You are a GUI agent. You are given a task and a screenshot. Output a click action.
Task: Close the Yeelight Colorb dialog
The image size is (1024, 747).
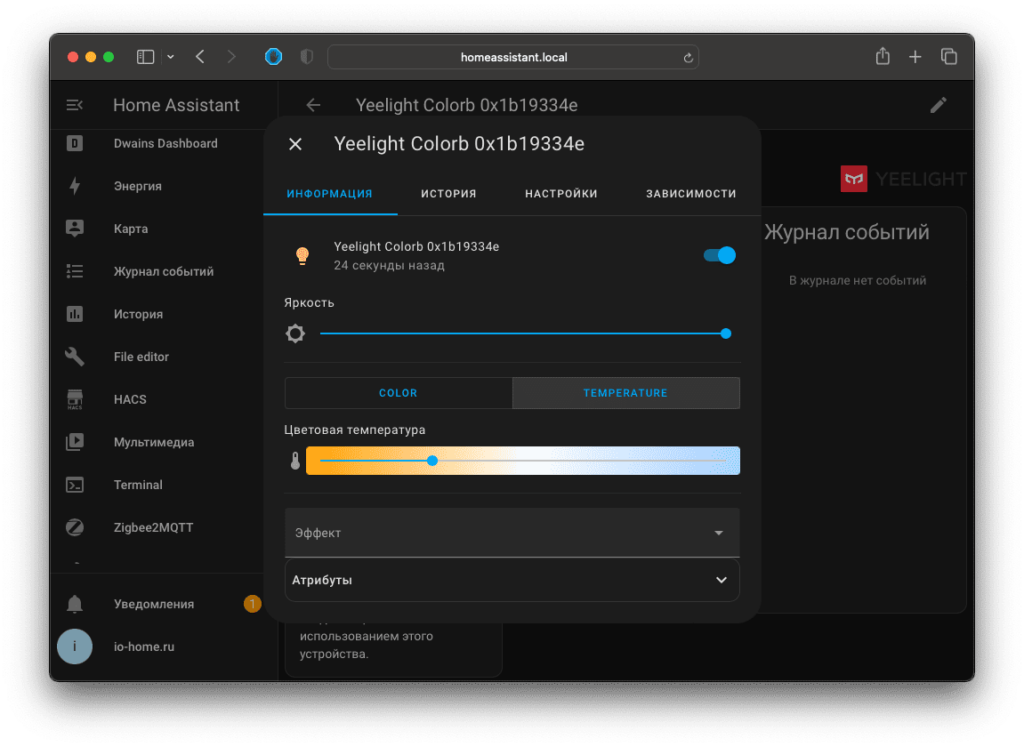pyautogui.click(x=295, y=144)
